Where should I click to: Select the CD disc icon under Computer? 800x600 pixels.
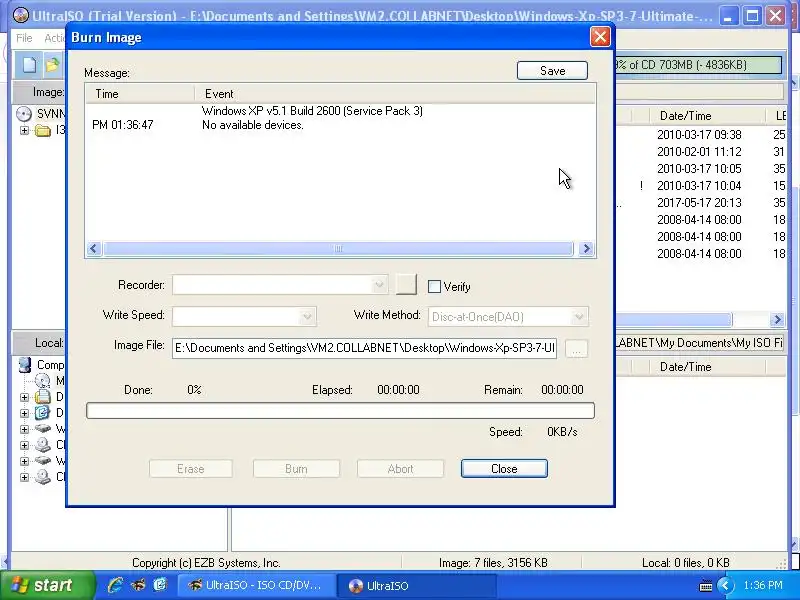tap(42, 381)
